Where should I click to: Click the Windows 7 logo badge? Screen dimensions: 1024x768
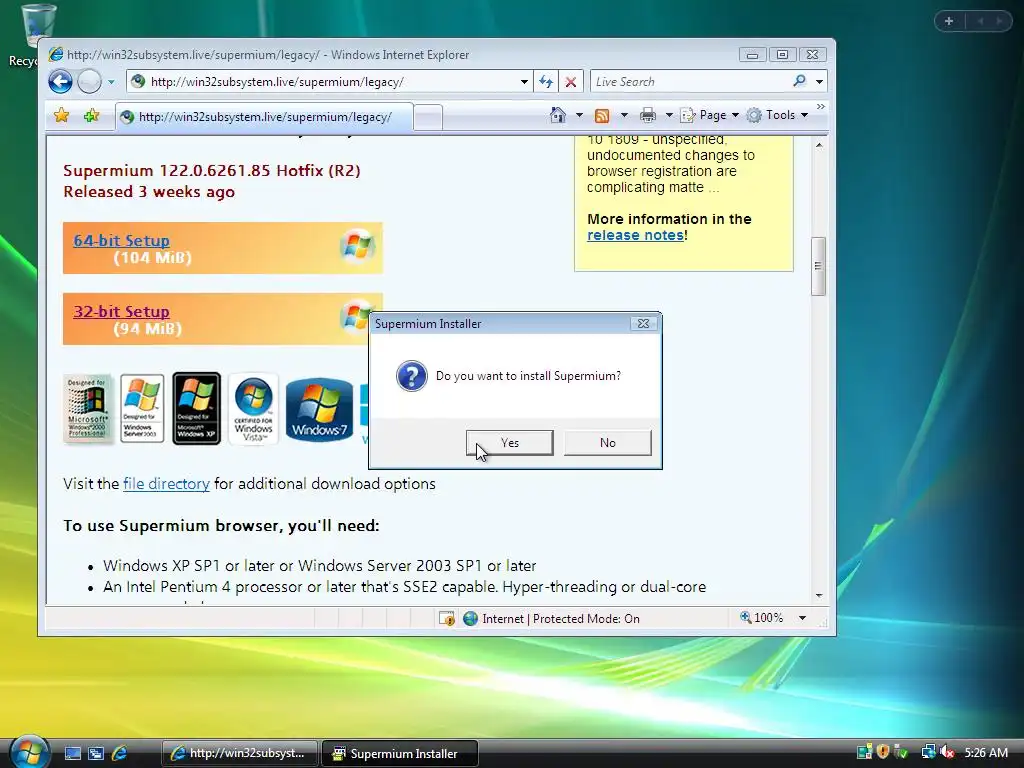pyautogui.click(x=319, y=410)
